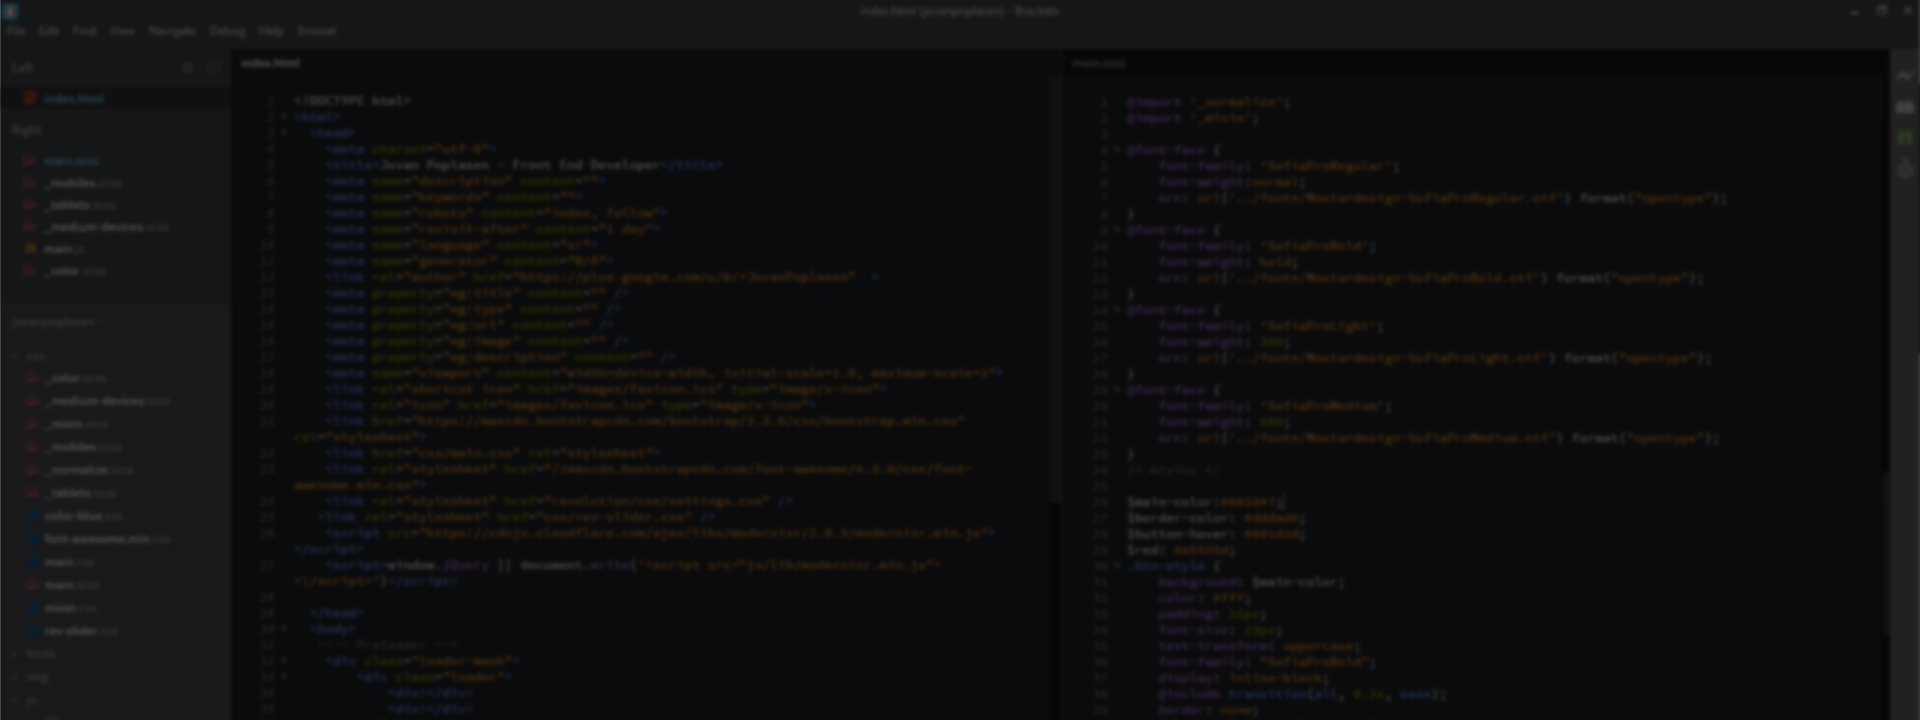This screenshot has width=1920, height=720.
Task: Open the Debug menu
Action: pyautogui.click(x=227, y=31)
